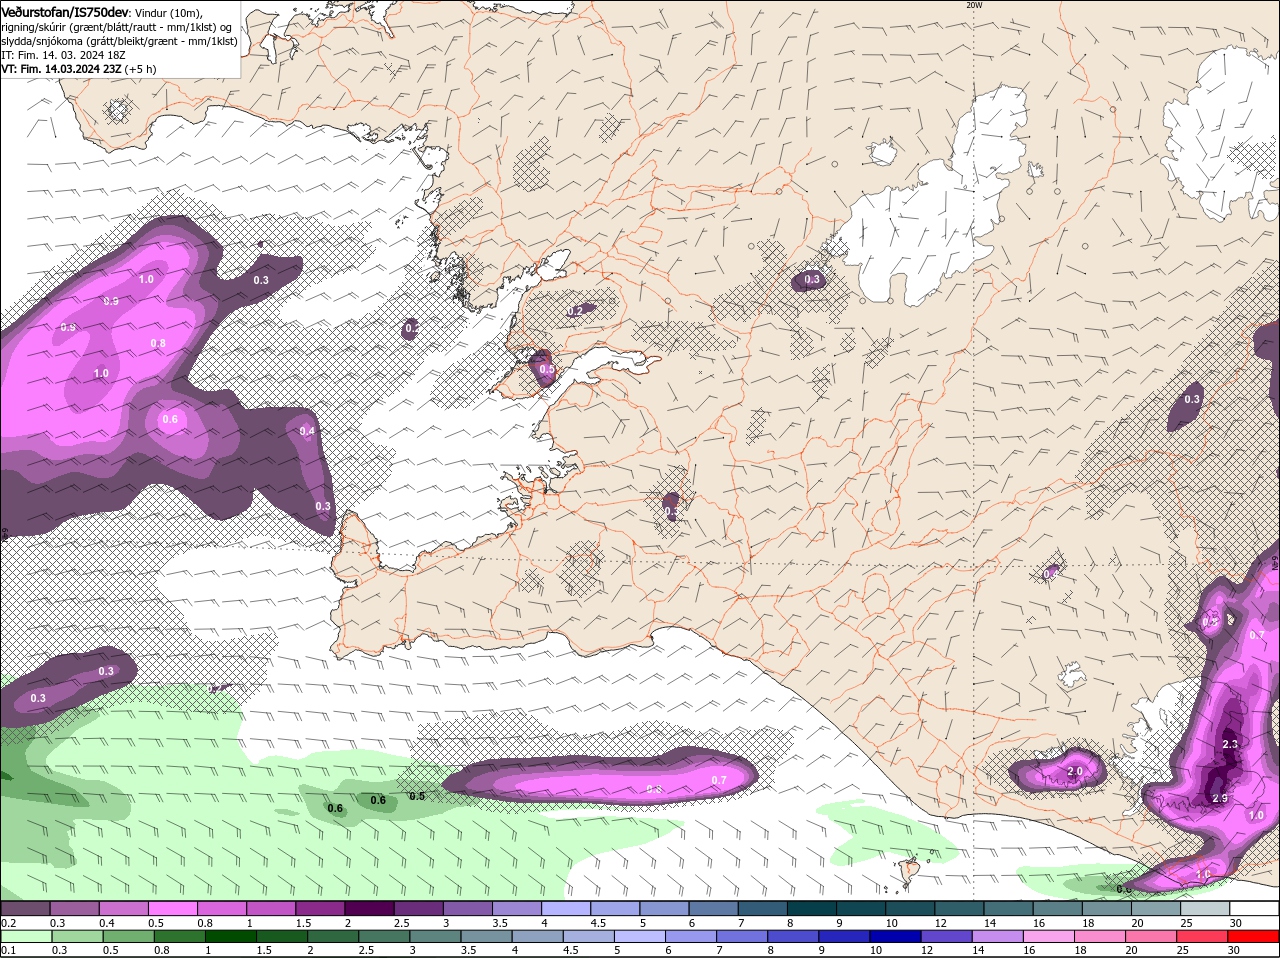The height and width of the screenshot is (958, 1280).
Task: Select the '2.0' precipitation value label
Action: pyautogui.click(x=1075, y=772)
